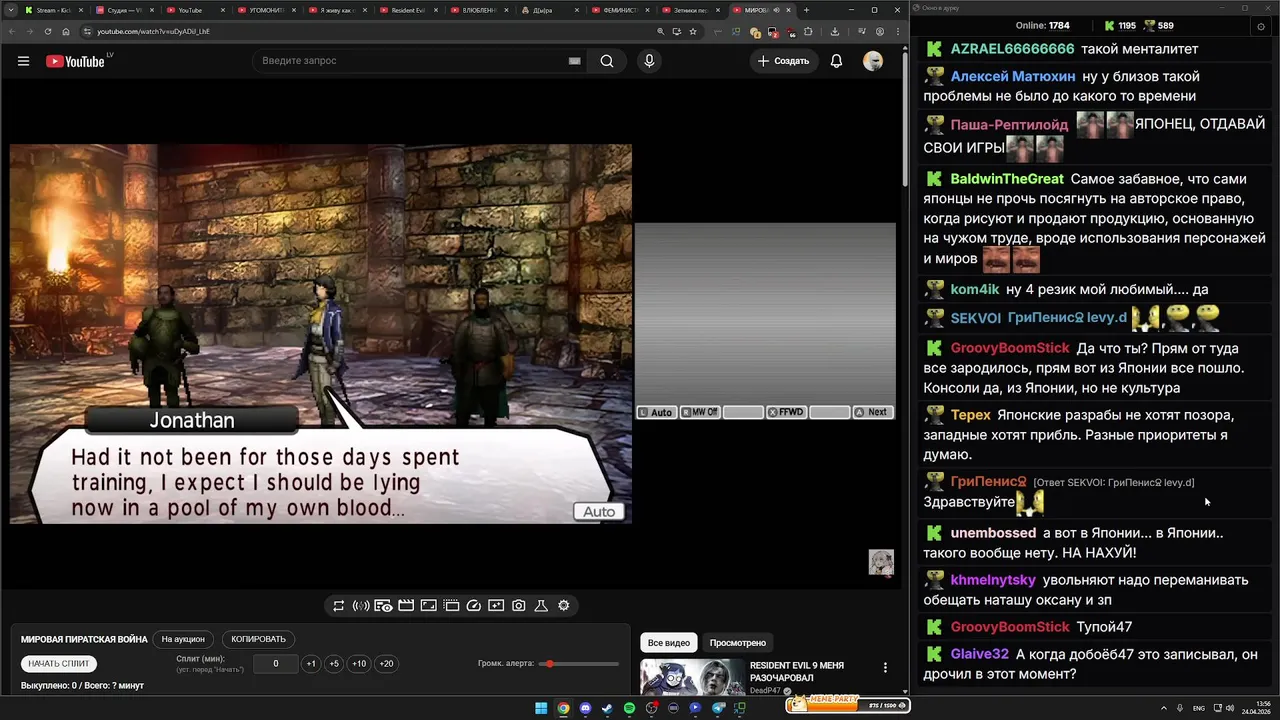
Task: Add one minute with the +1 button
Action: point(311,664)
